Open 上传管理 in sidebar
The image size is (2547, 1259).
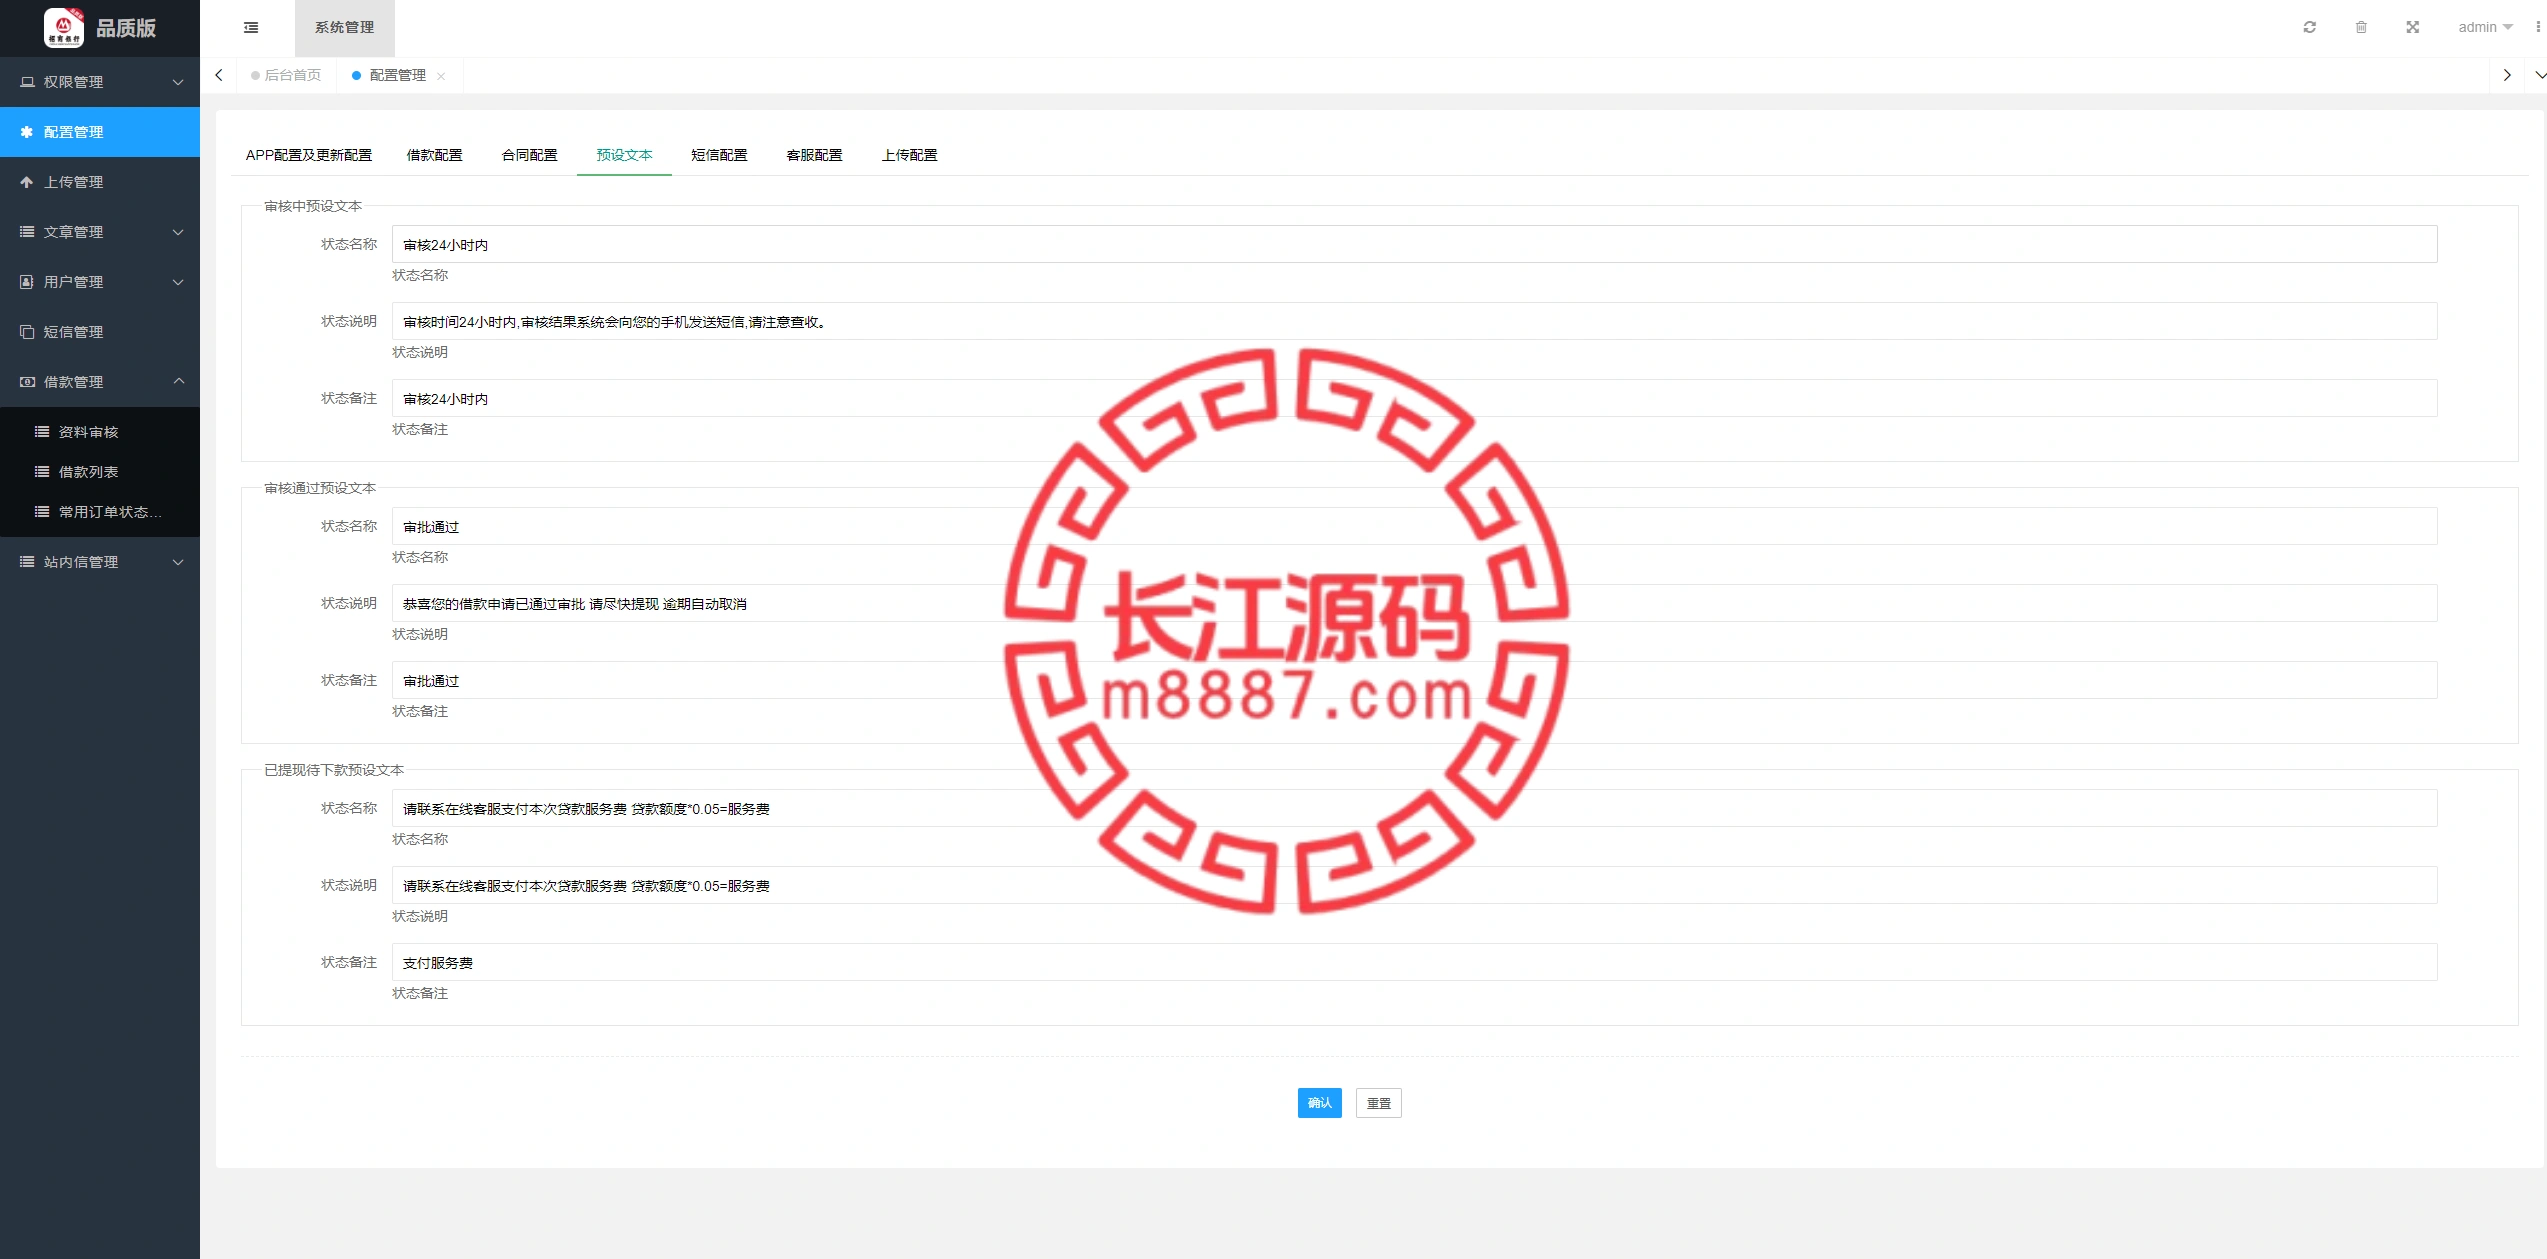(100, 182)
